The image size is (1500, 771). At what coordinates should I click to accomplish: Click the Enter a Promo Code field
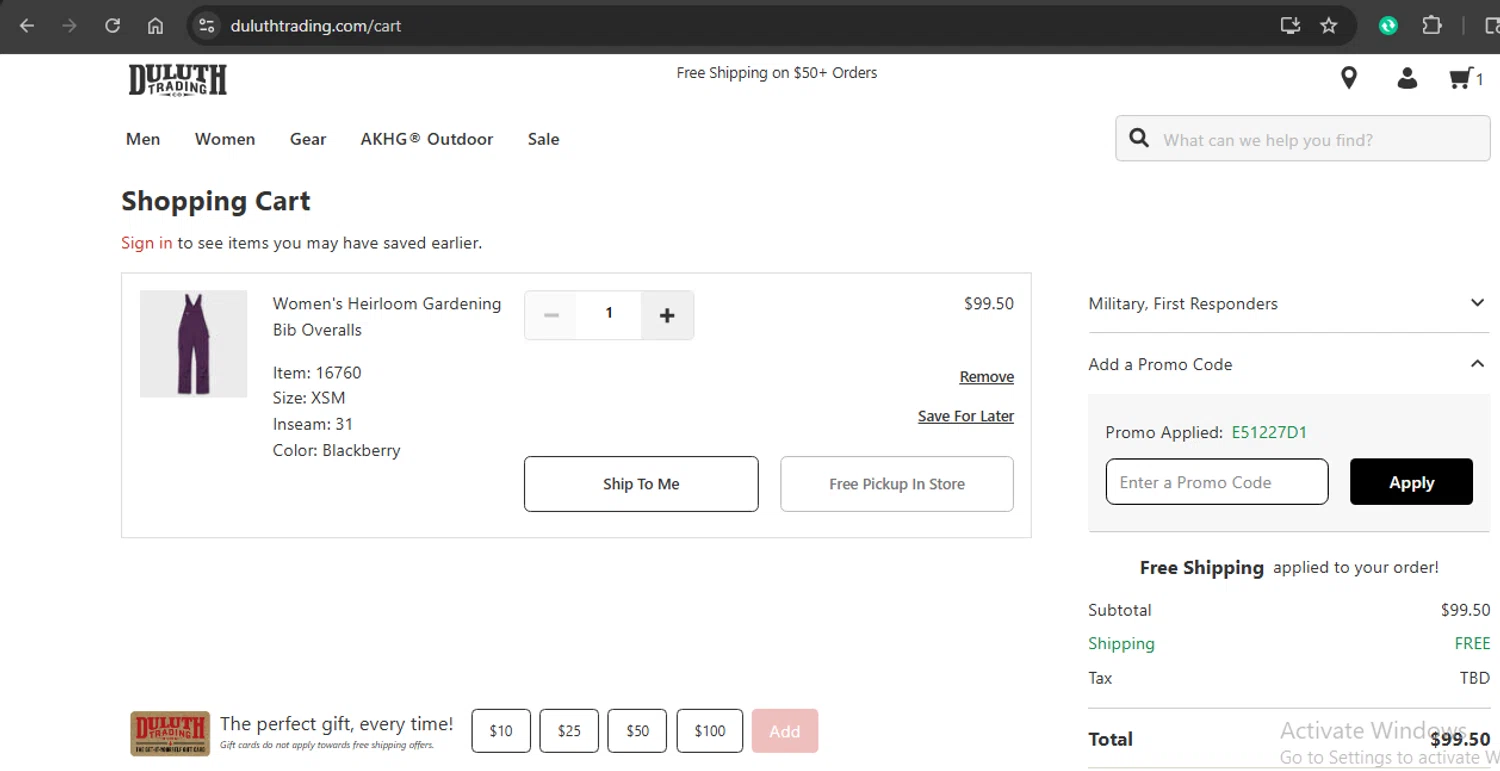(x=1216, y=482)
